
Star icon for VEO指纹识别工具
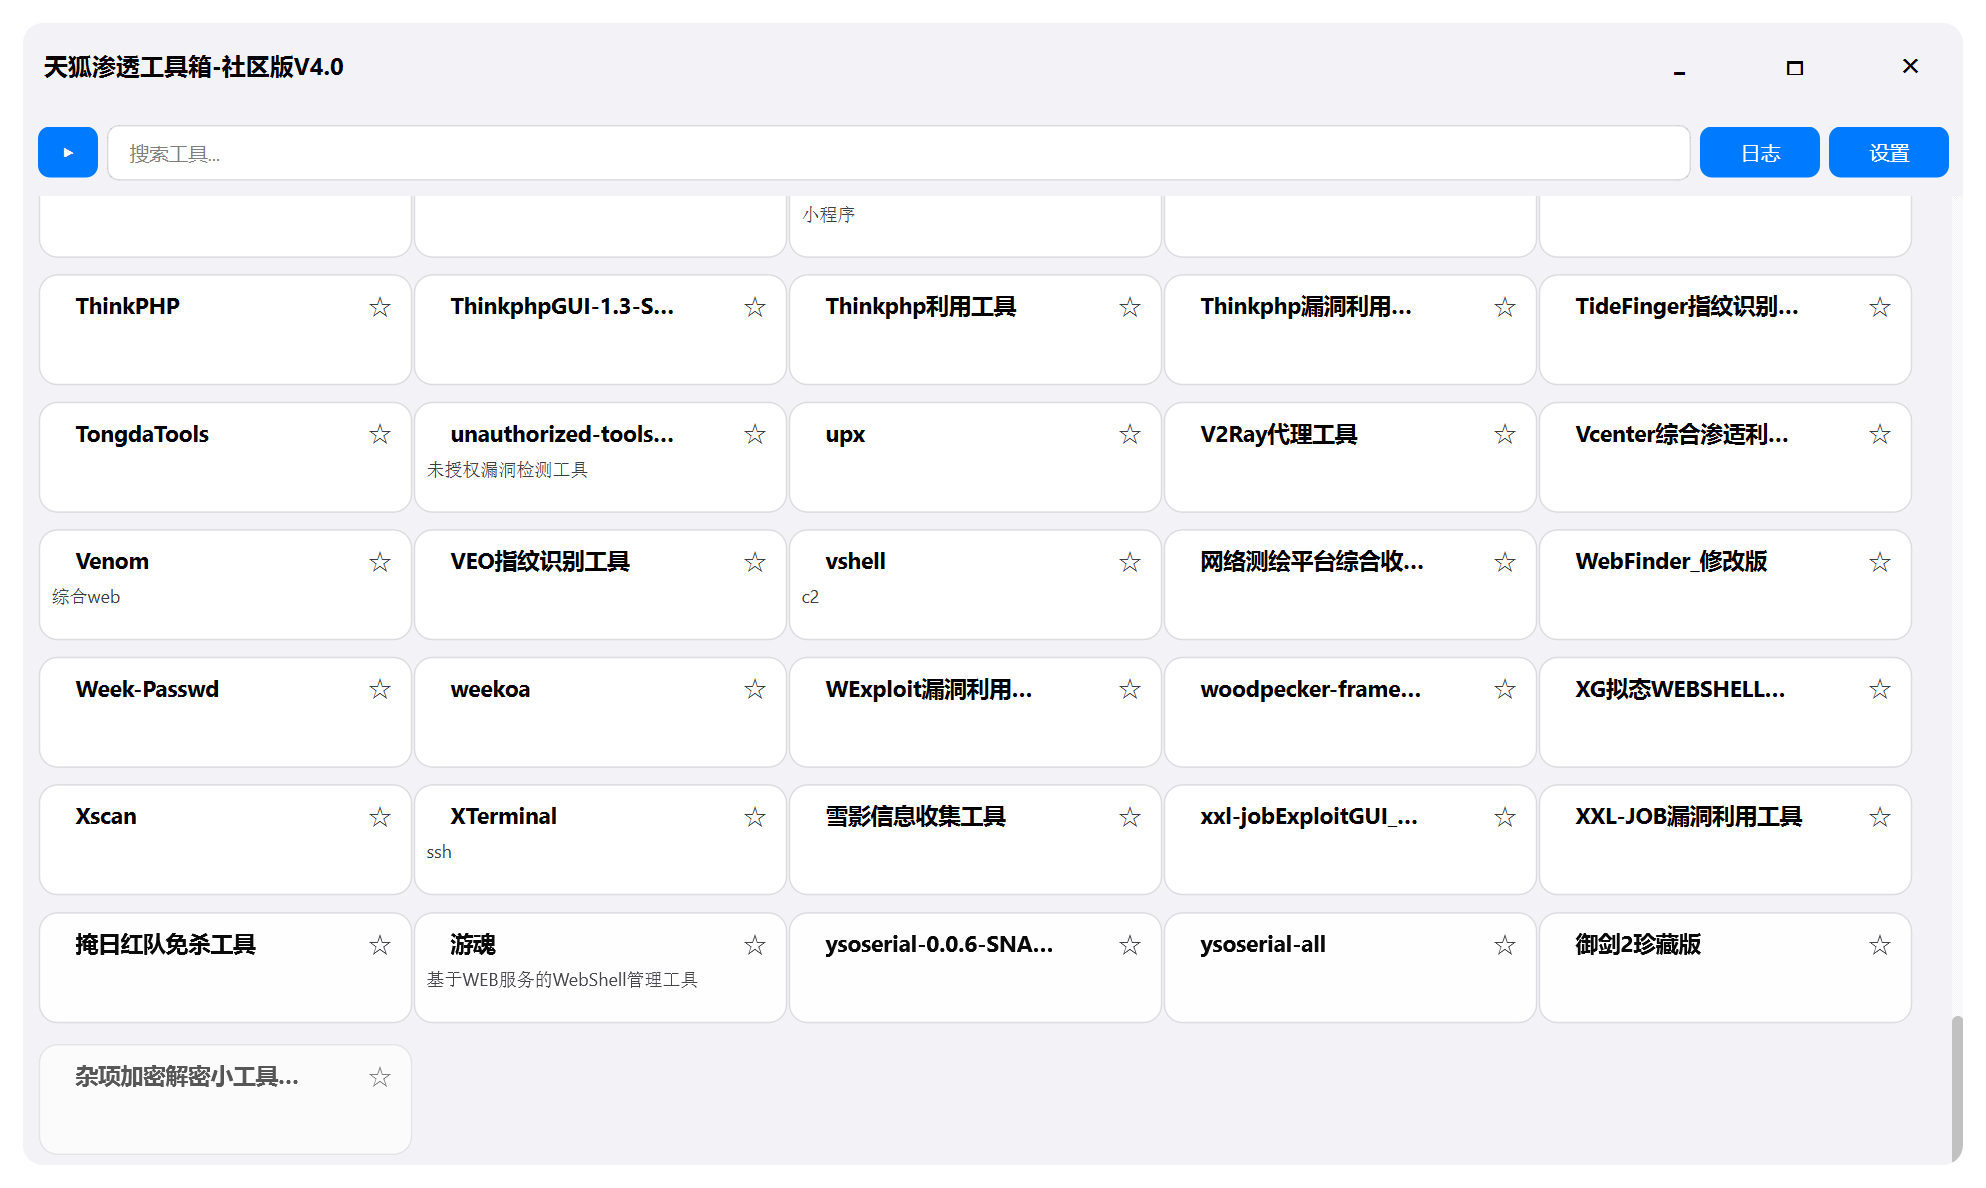755,562
